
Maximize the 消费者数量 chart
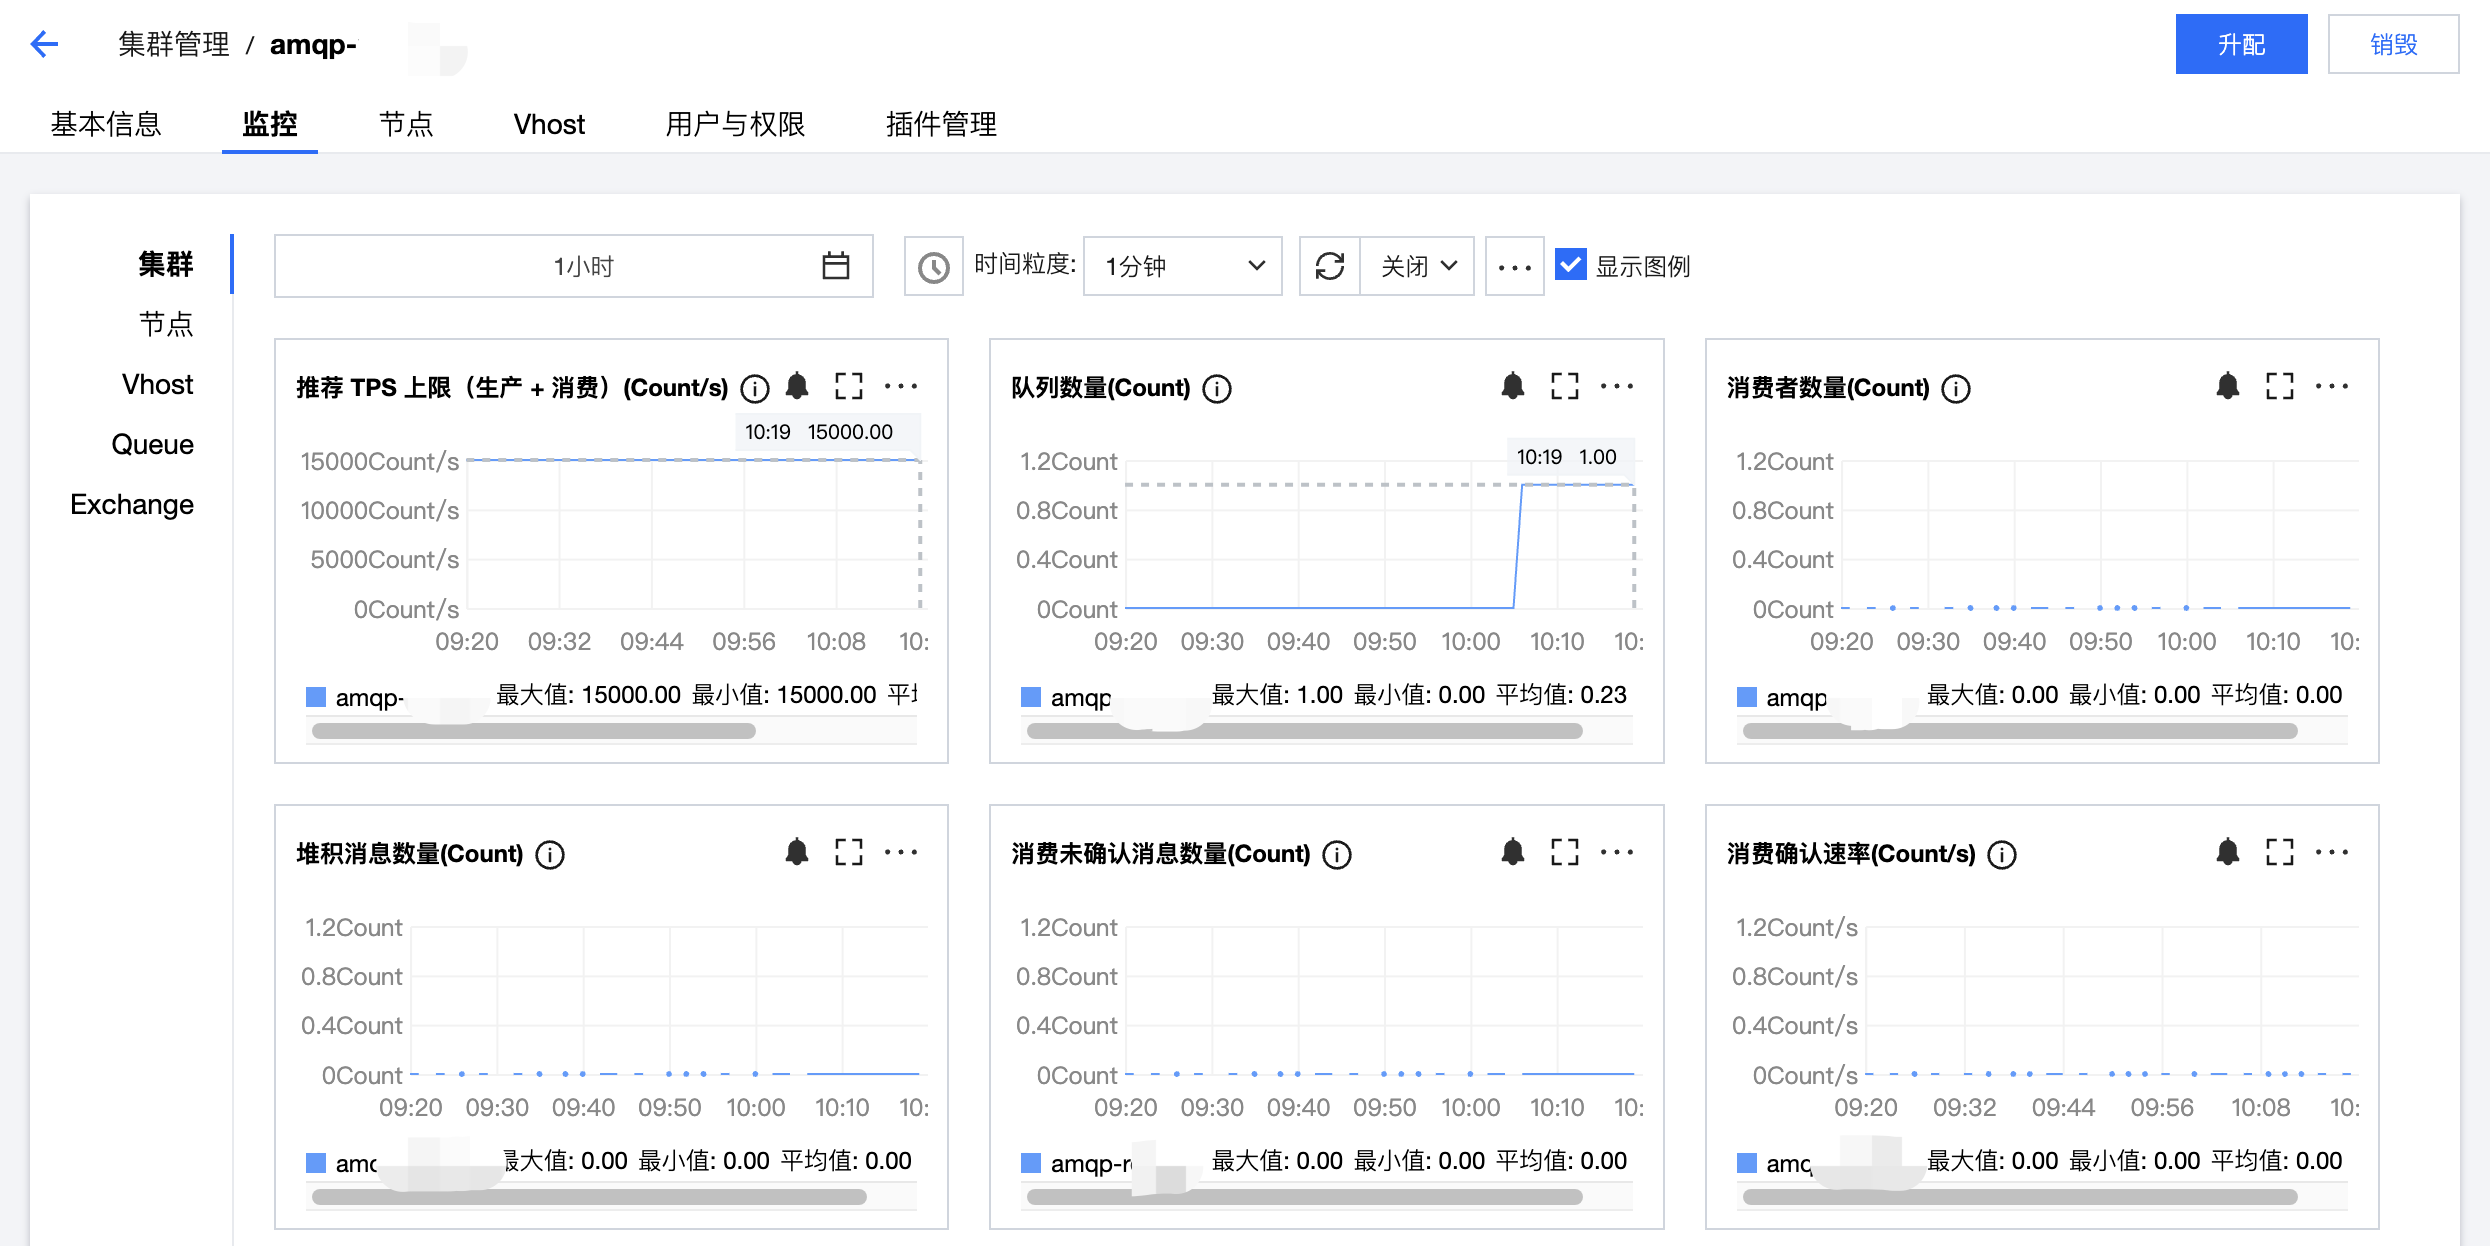click(x=2280, y=386)
